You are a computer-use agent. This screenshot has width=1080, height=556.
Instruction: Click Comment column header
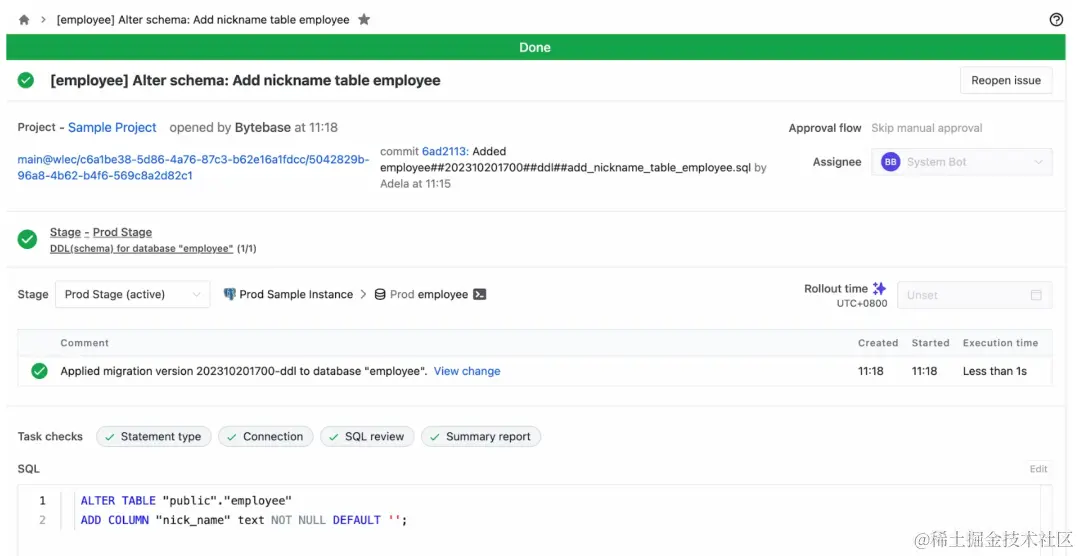pyautogui.click(x=85, y=343)
